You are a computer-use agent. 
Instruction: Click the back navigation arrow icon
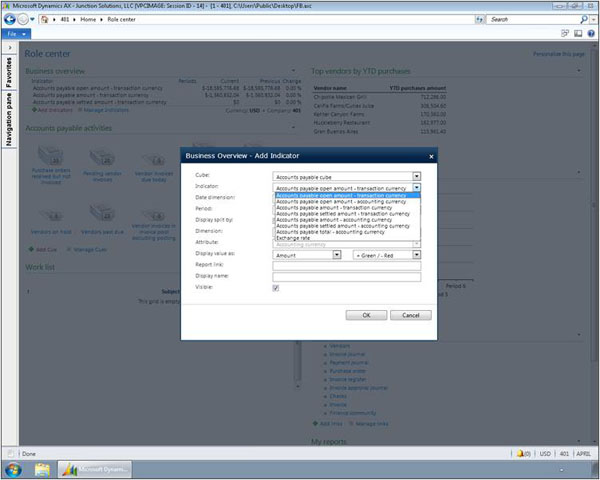(x=10, y=19)
